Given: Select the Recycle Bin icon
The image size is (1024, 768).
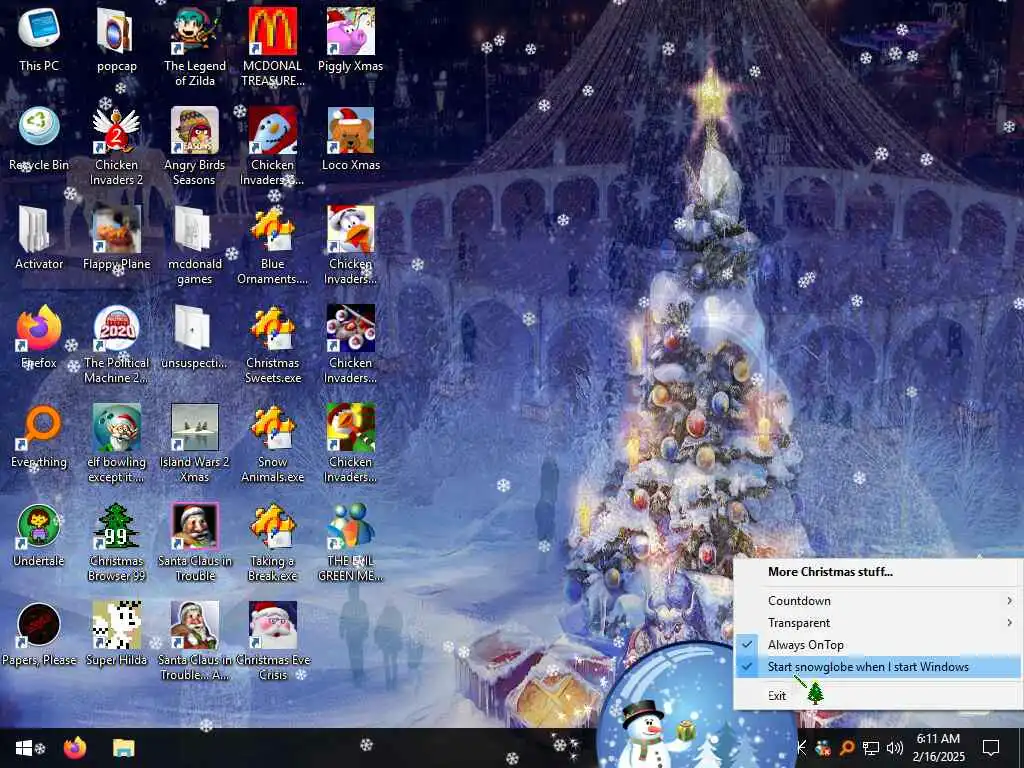Looking at the screenshot, I should [x=39, y=138].
